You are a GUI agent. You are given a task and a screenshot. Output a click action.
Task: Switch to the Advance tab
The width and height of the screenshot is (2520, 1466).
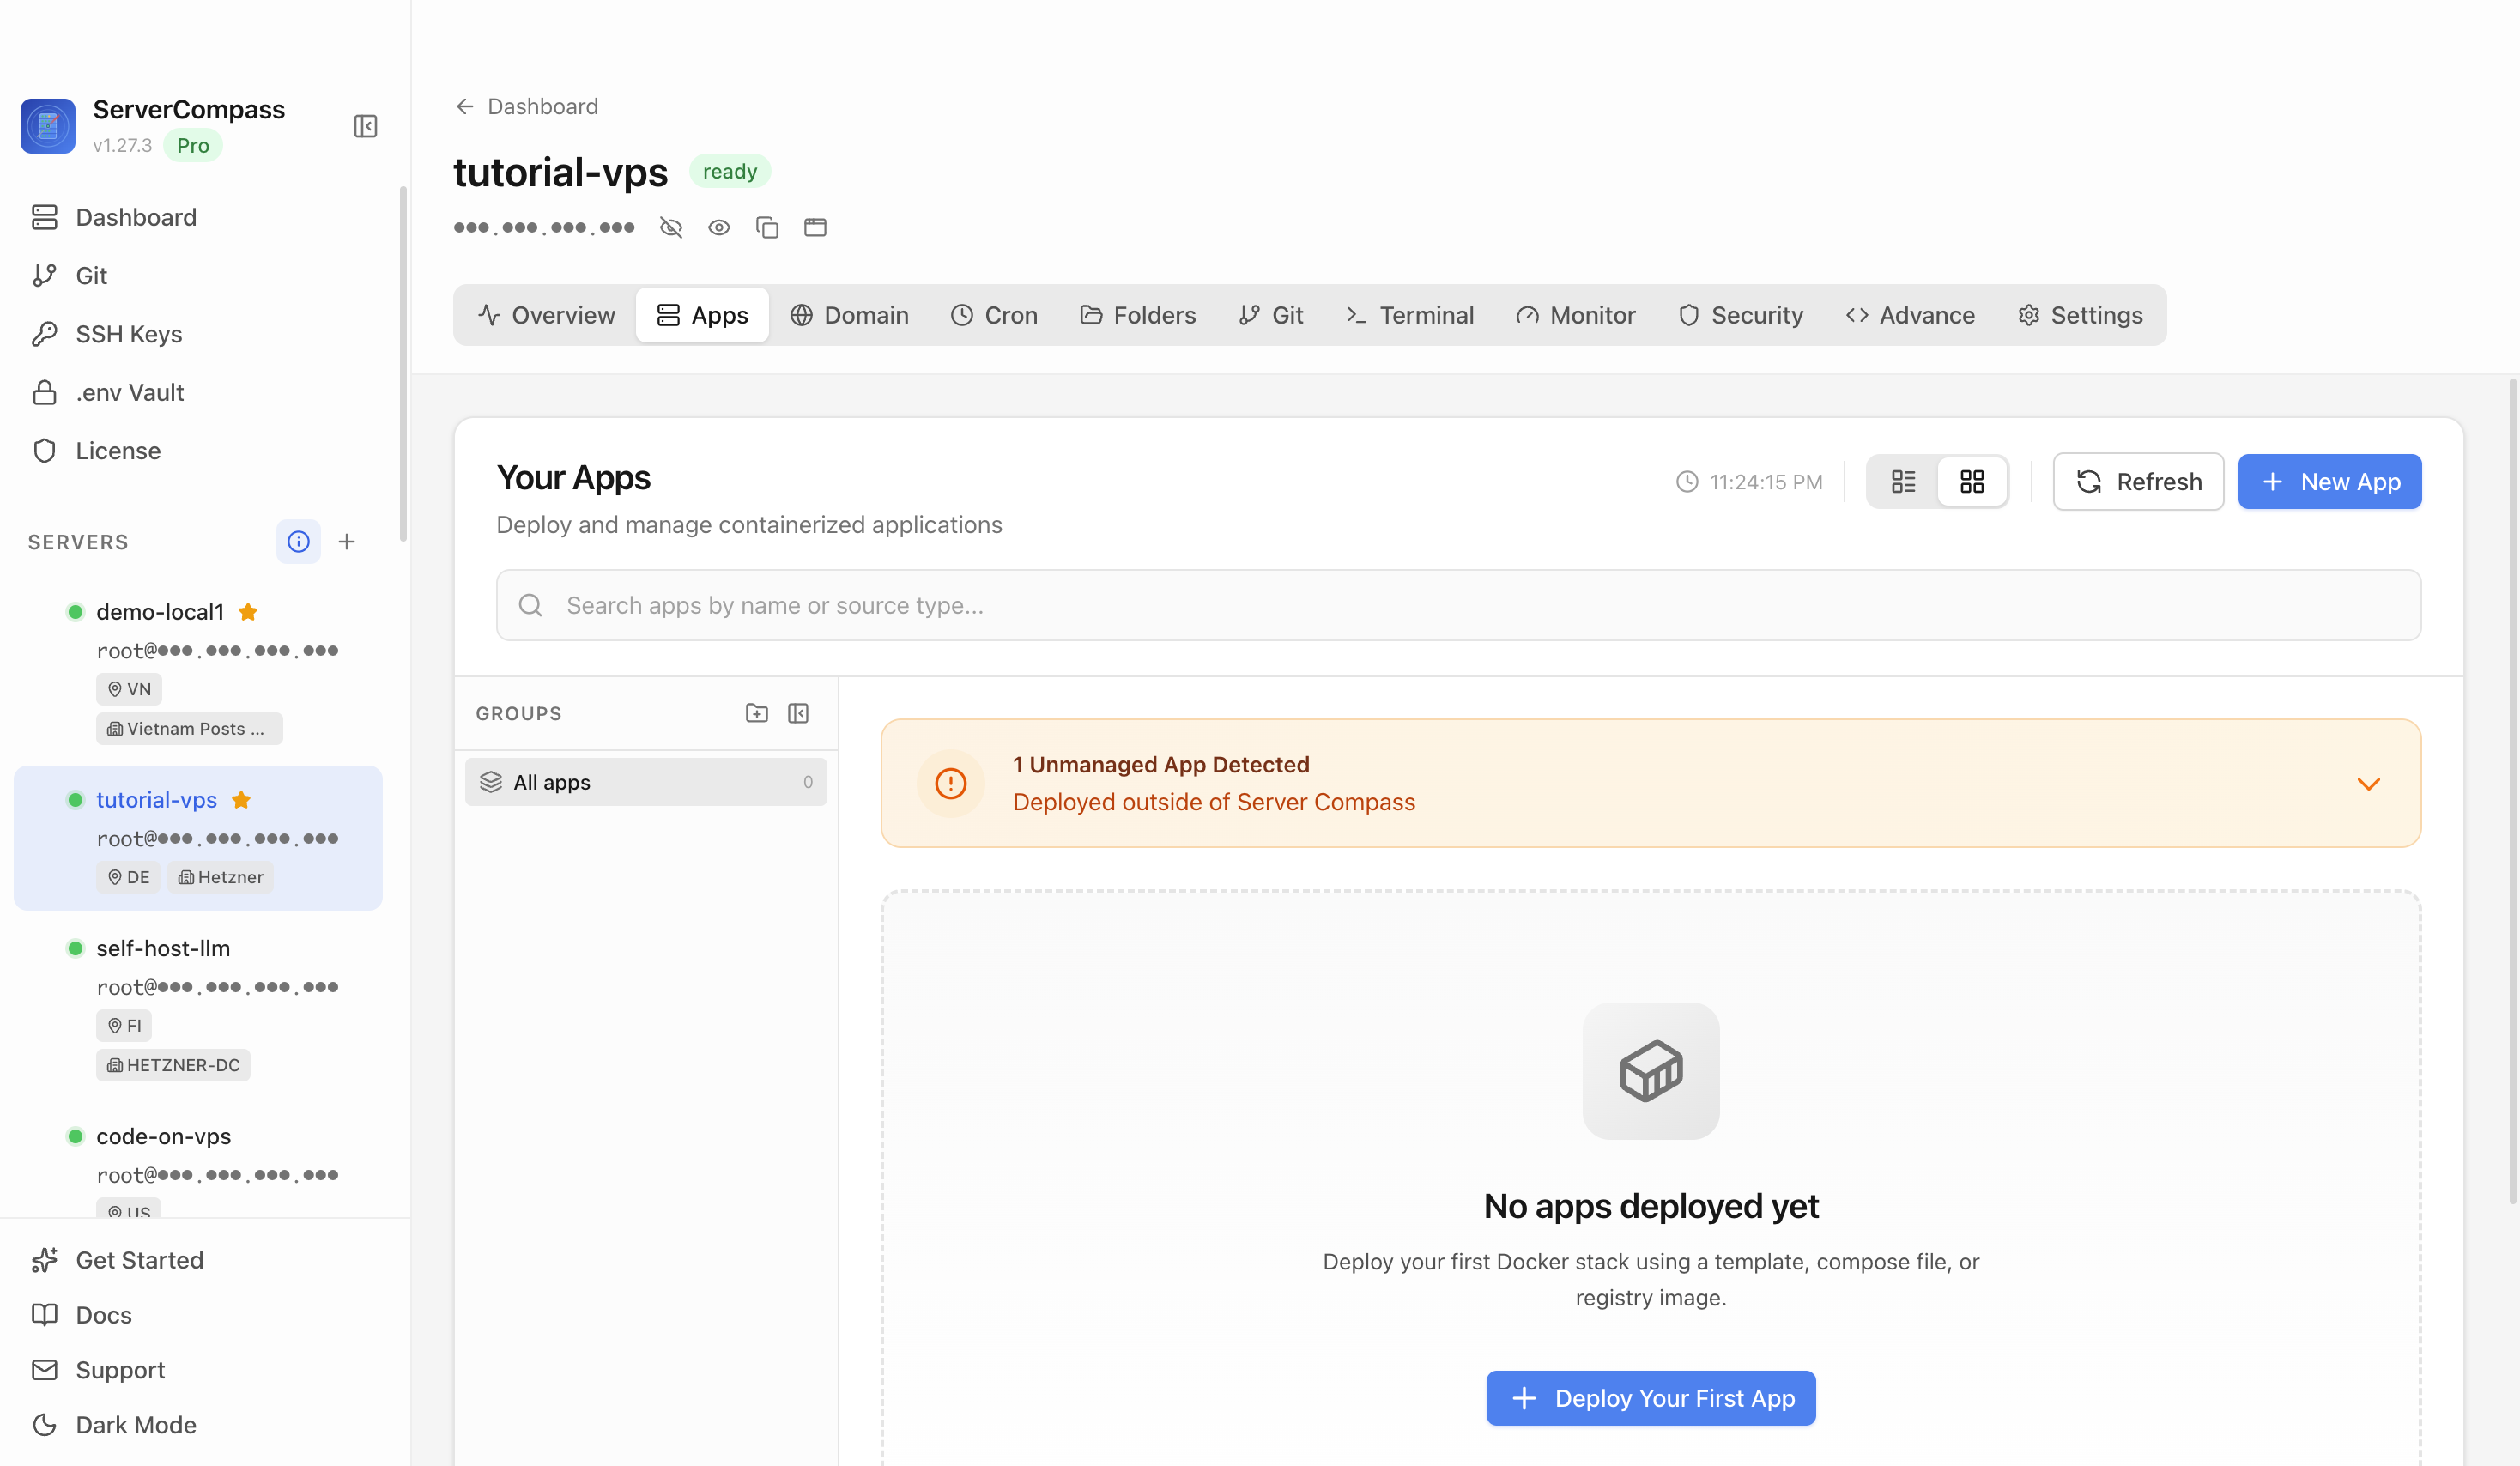tap(1910, 315)
